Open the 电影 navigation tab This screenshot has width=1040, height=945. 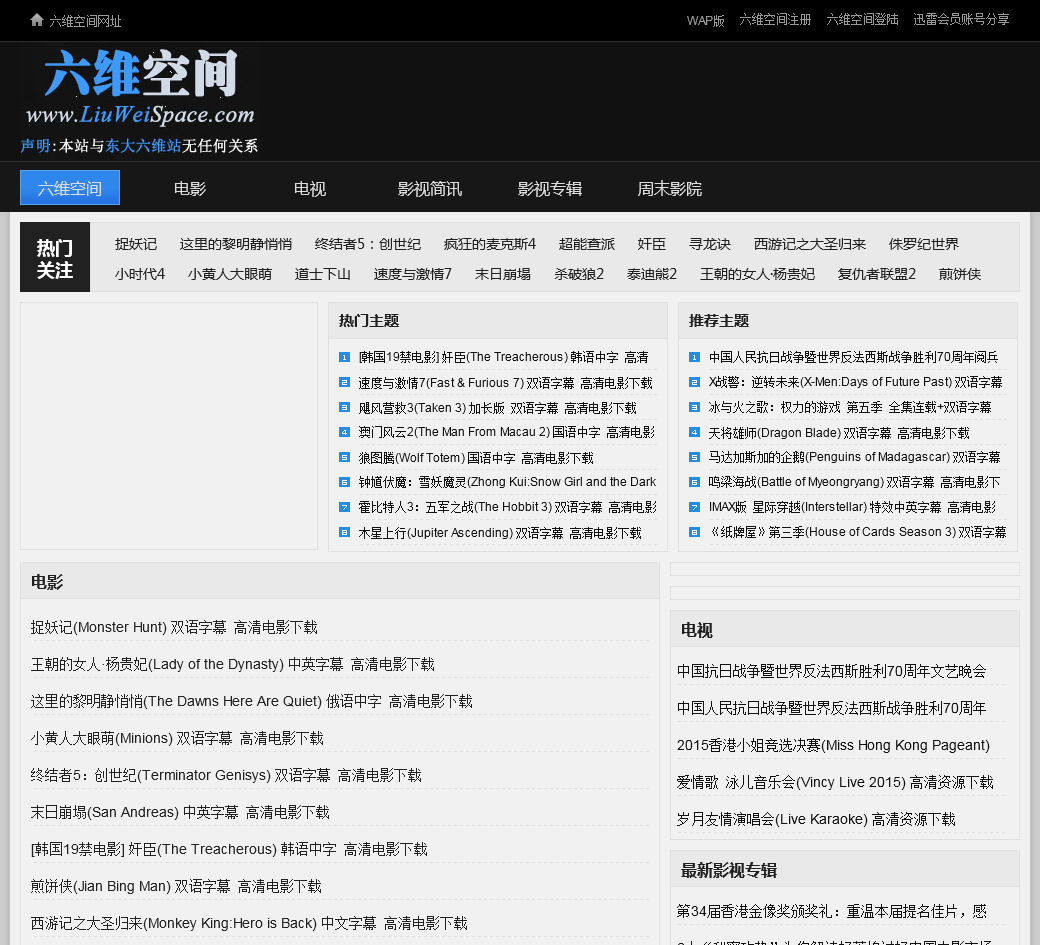point(190,188)
